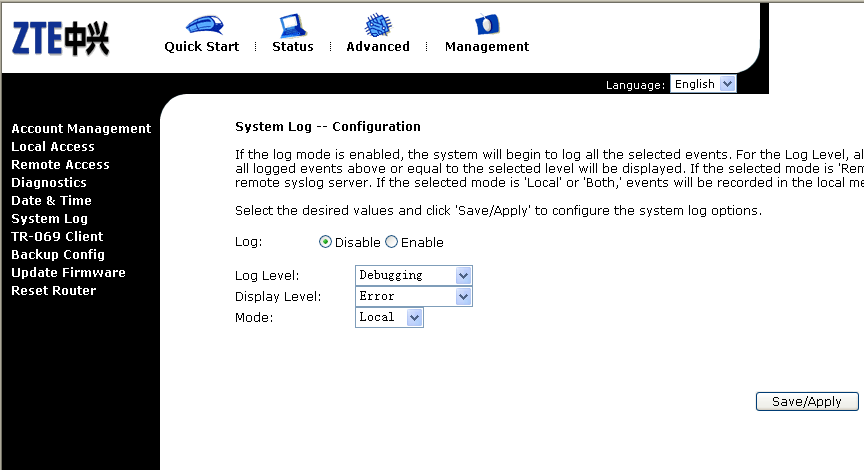864x470 pixels.
Task: Open the Quick Start menu label
Action: click(x=202, y=47)
